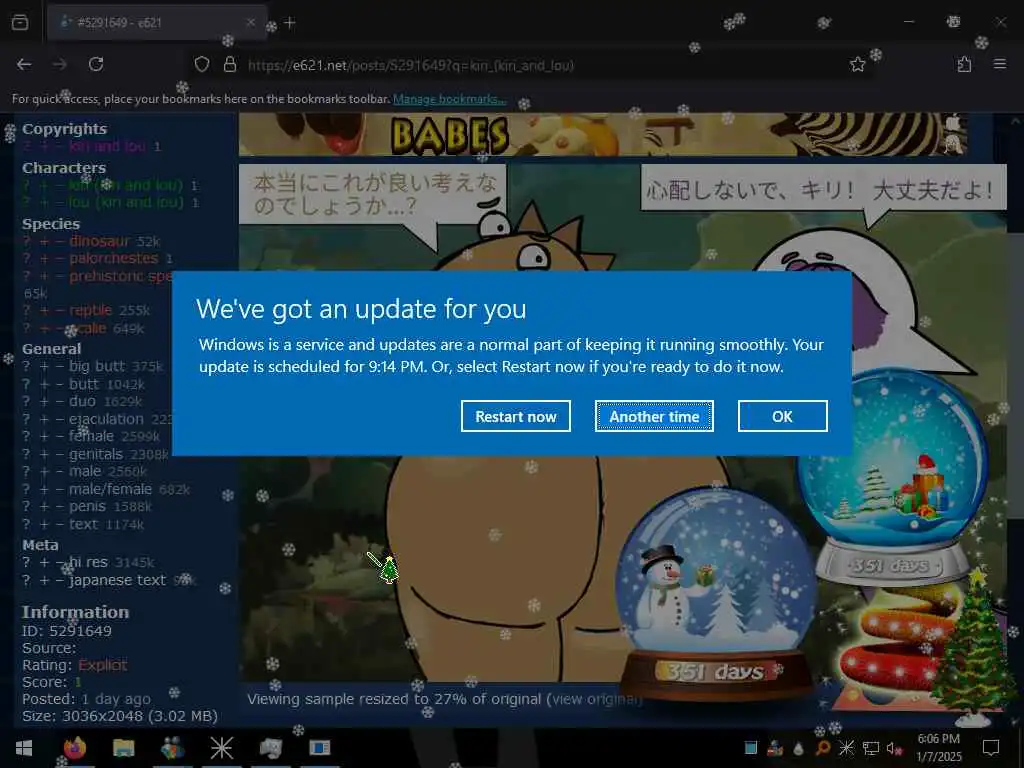
Task: Click the snowman snow globe desktop widget
Action: (x=715, y=594)
